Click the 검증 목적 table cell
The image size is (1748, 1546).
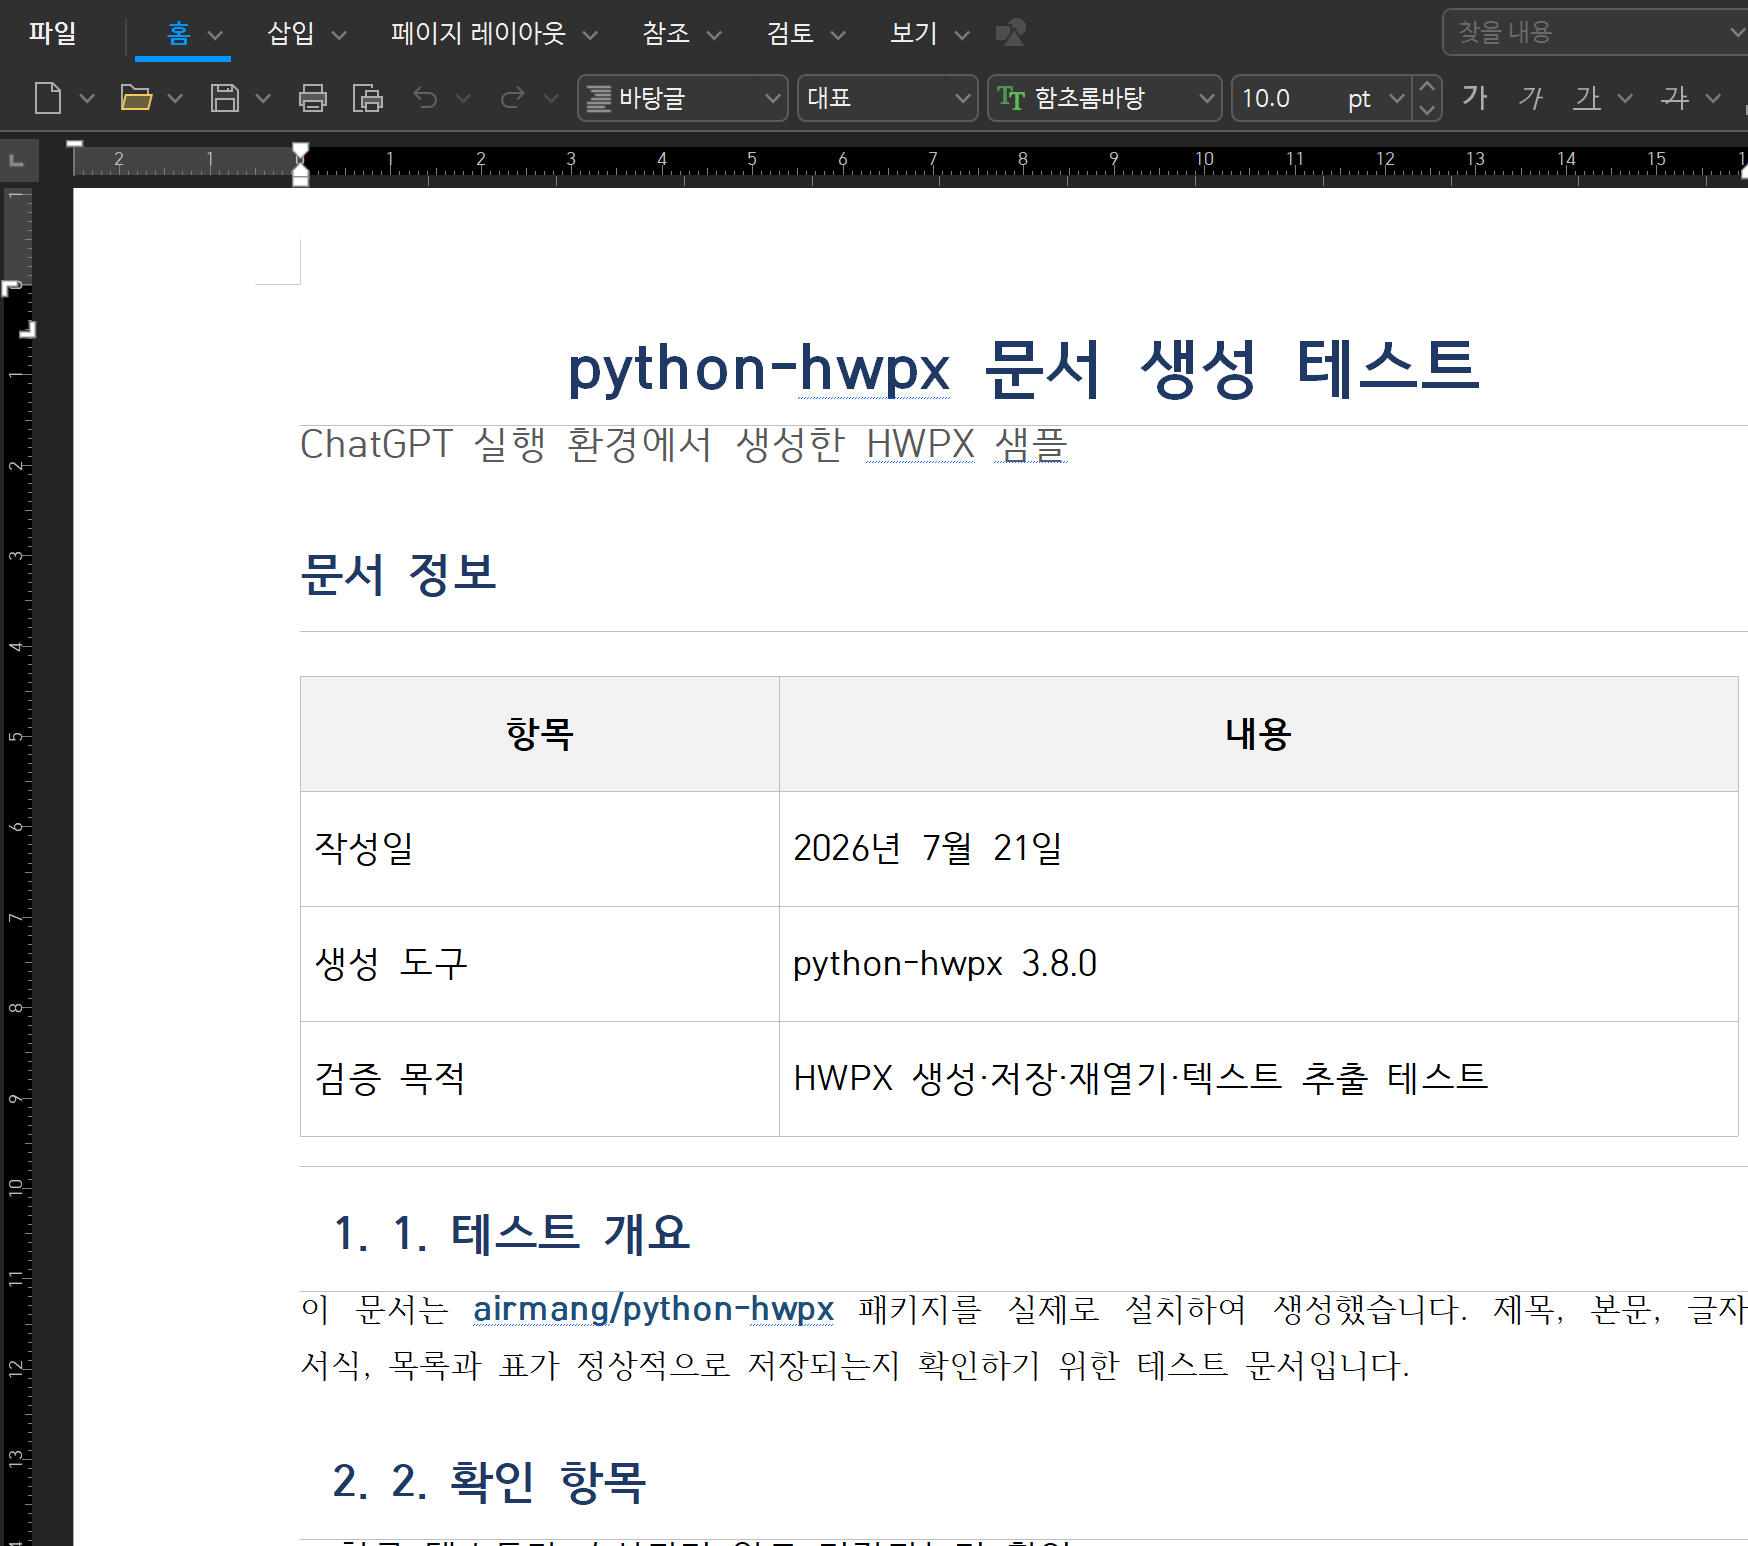pyautogui.click(x=540, y=1079)
